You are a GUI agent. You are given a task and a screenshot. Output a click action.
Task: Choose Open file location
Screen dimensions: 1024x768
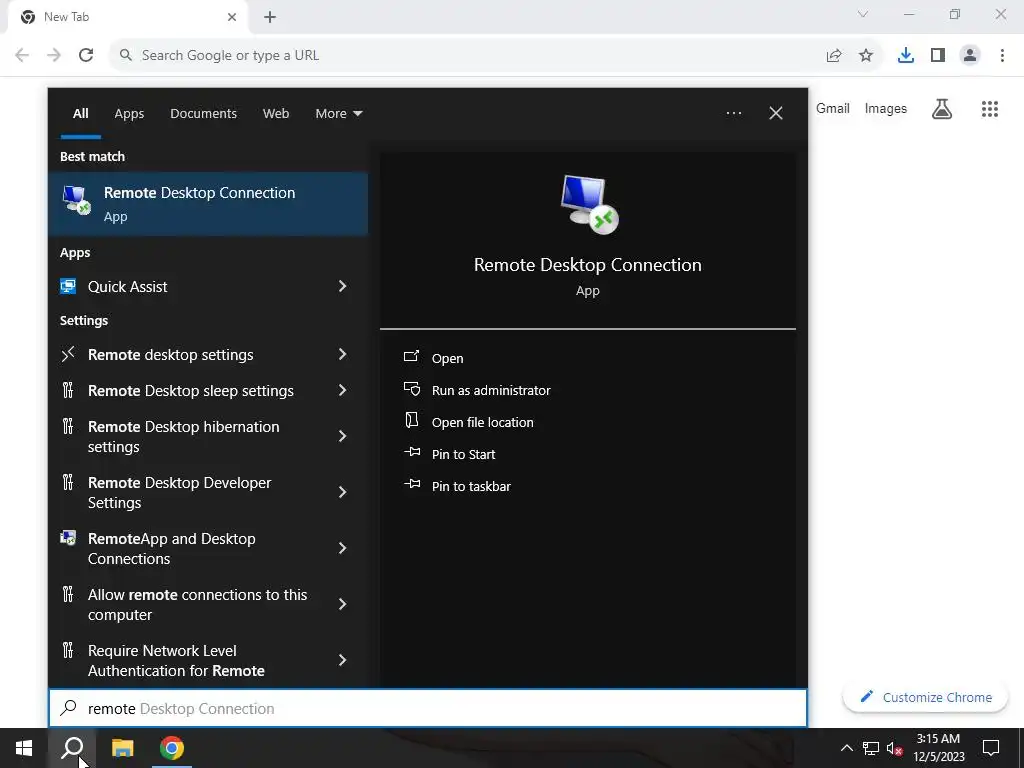pyautogui.click(x=483, y=423)
